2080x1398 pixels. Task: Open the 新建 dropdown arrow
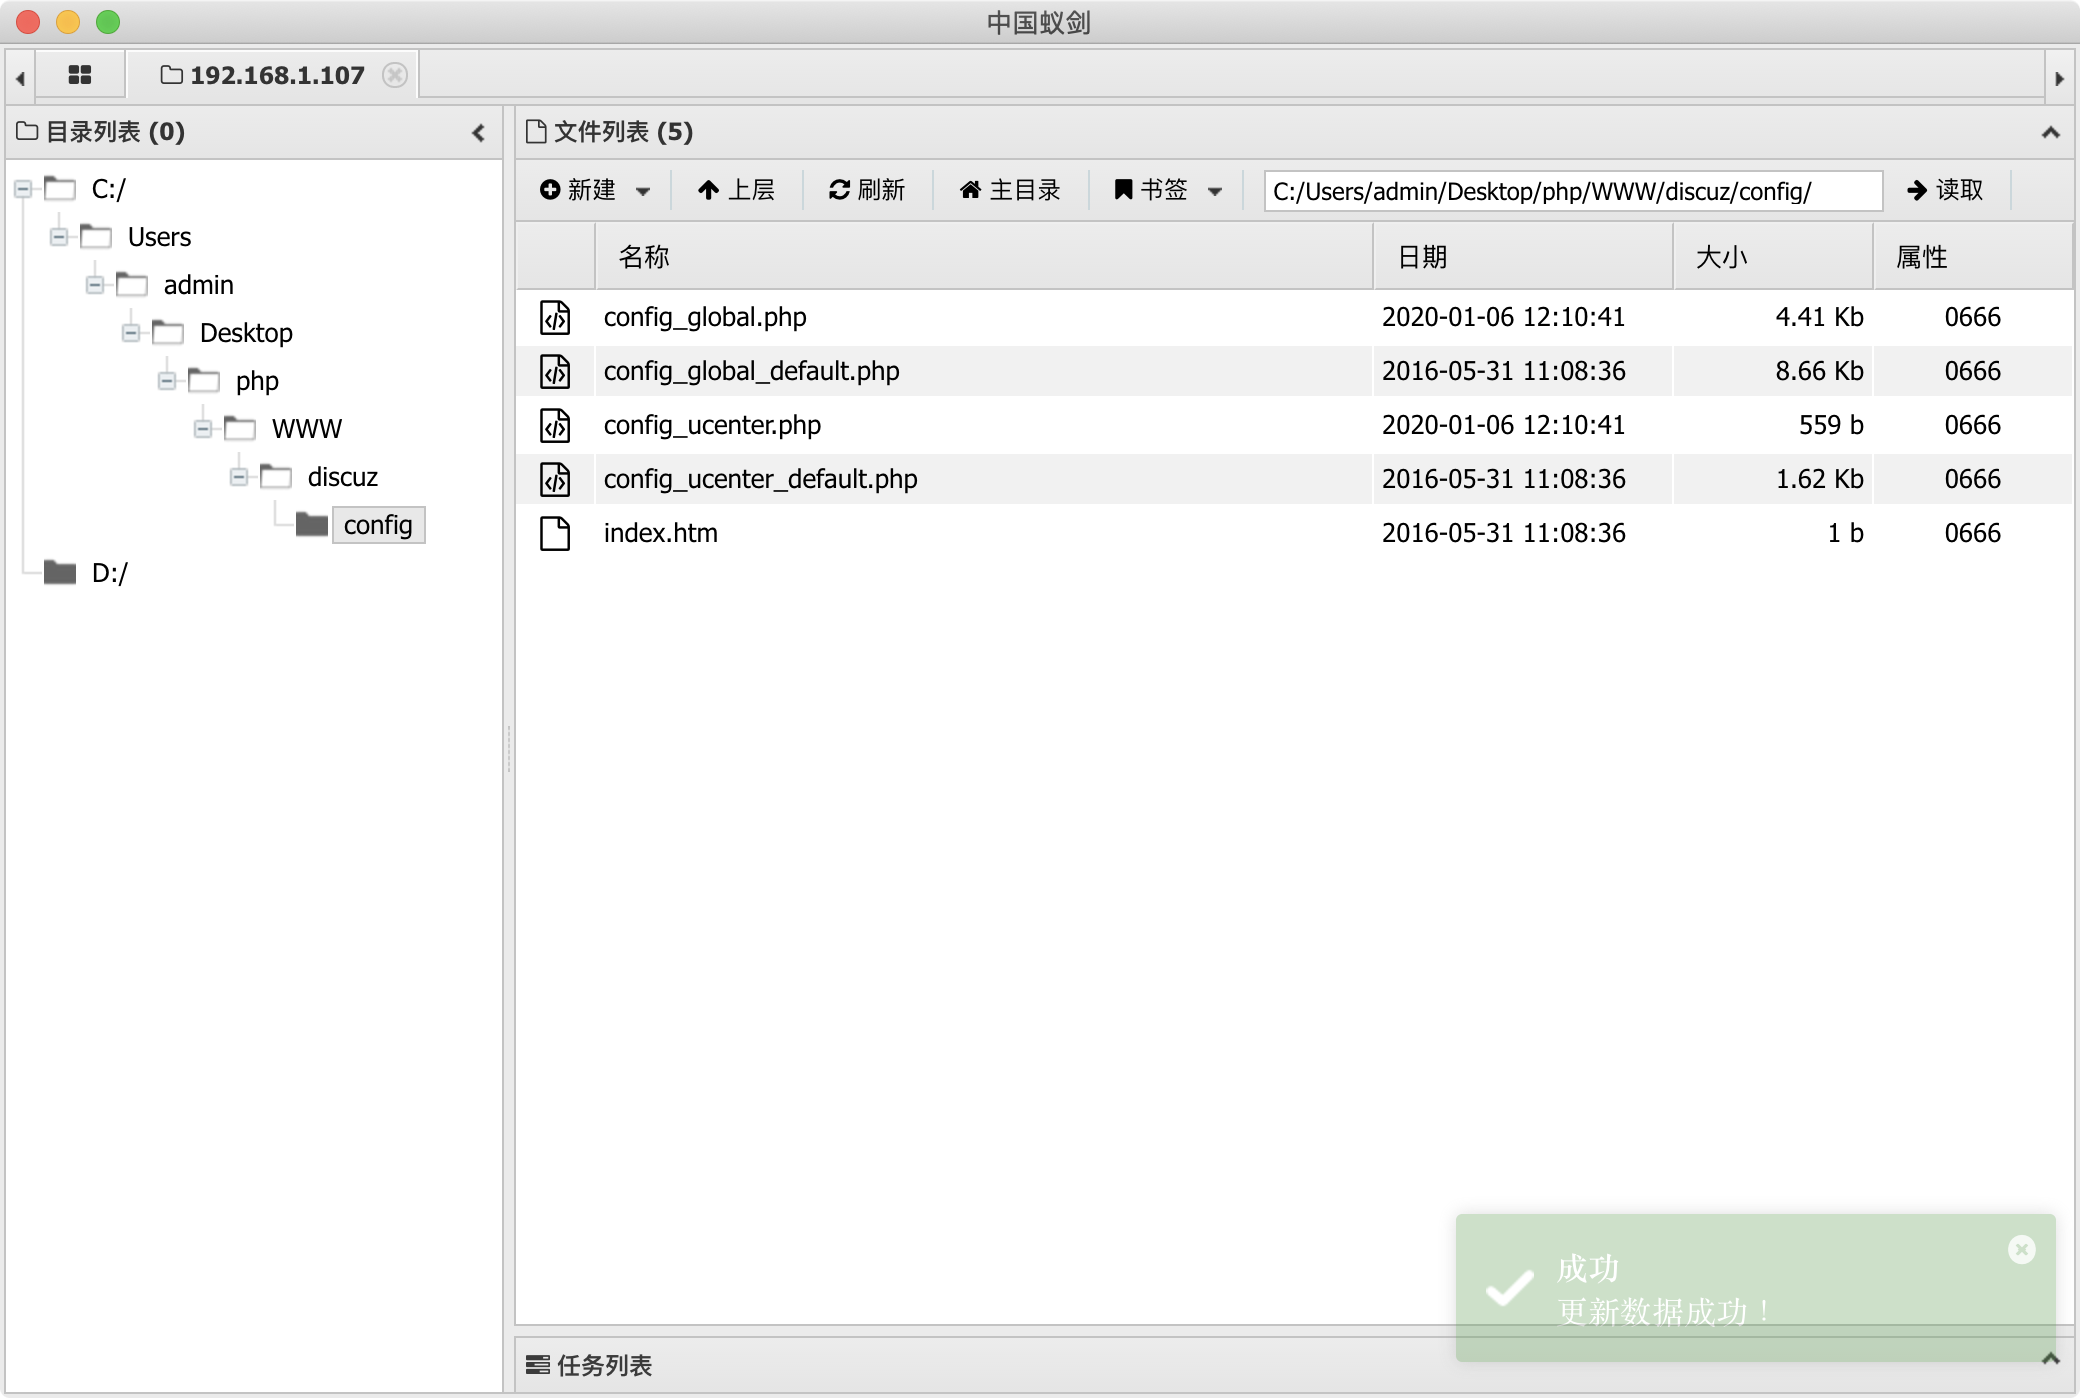[643, 191]
